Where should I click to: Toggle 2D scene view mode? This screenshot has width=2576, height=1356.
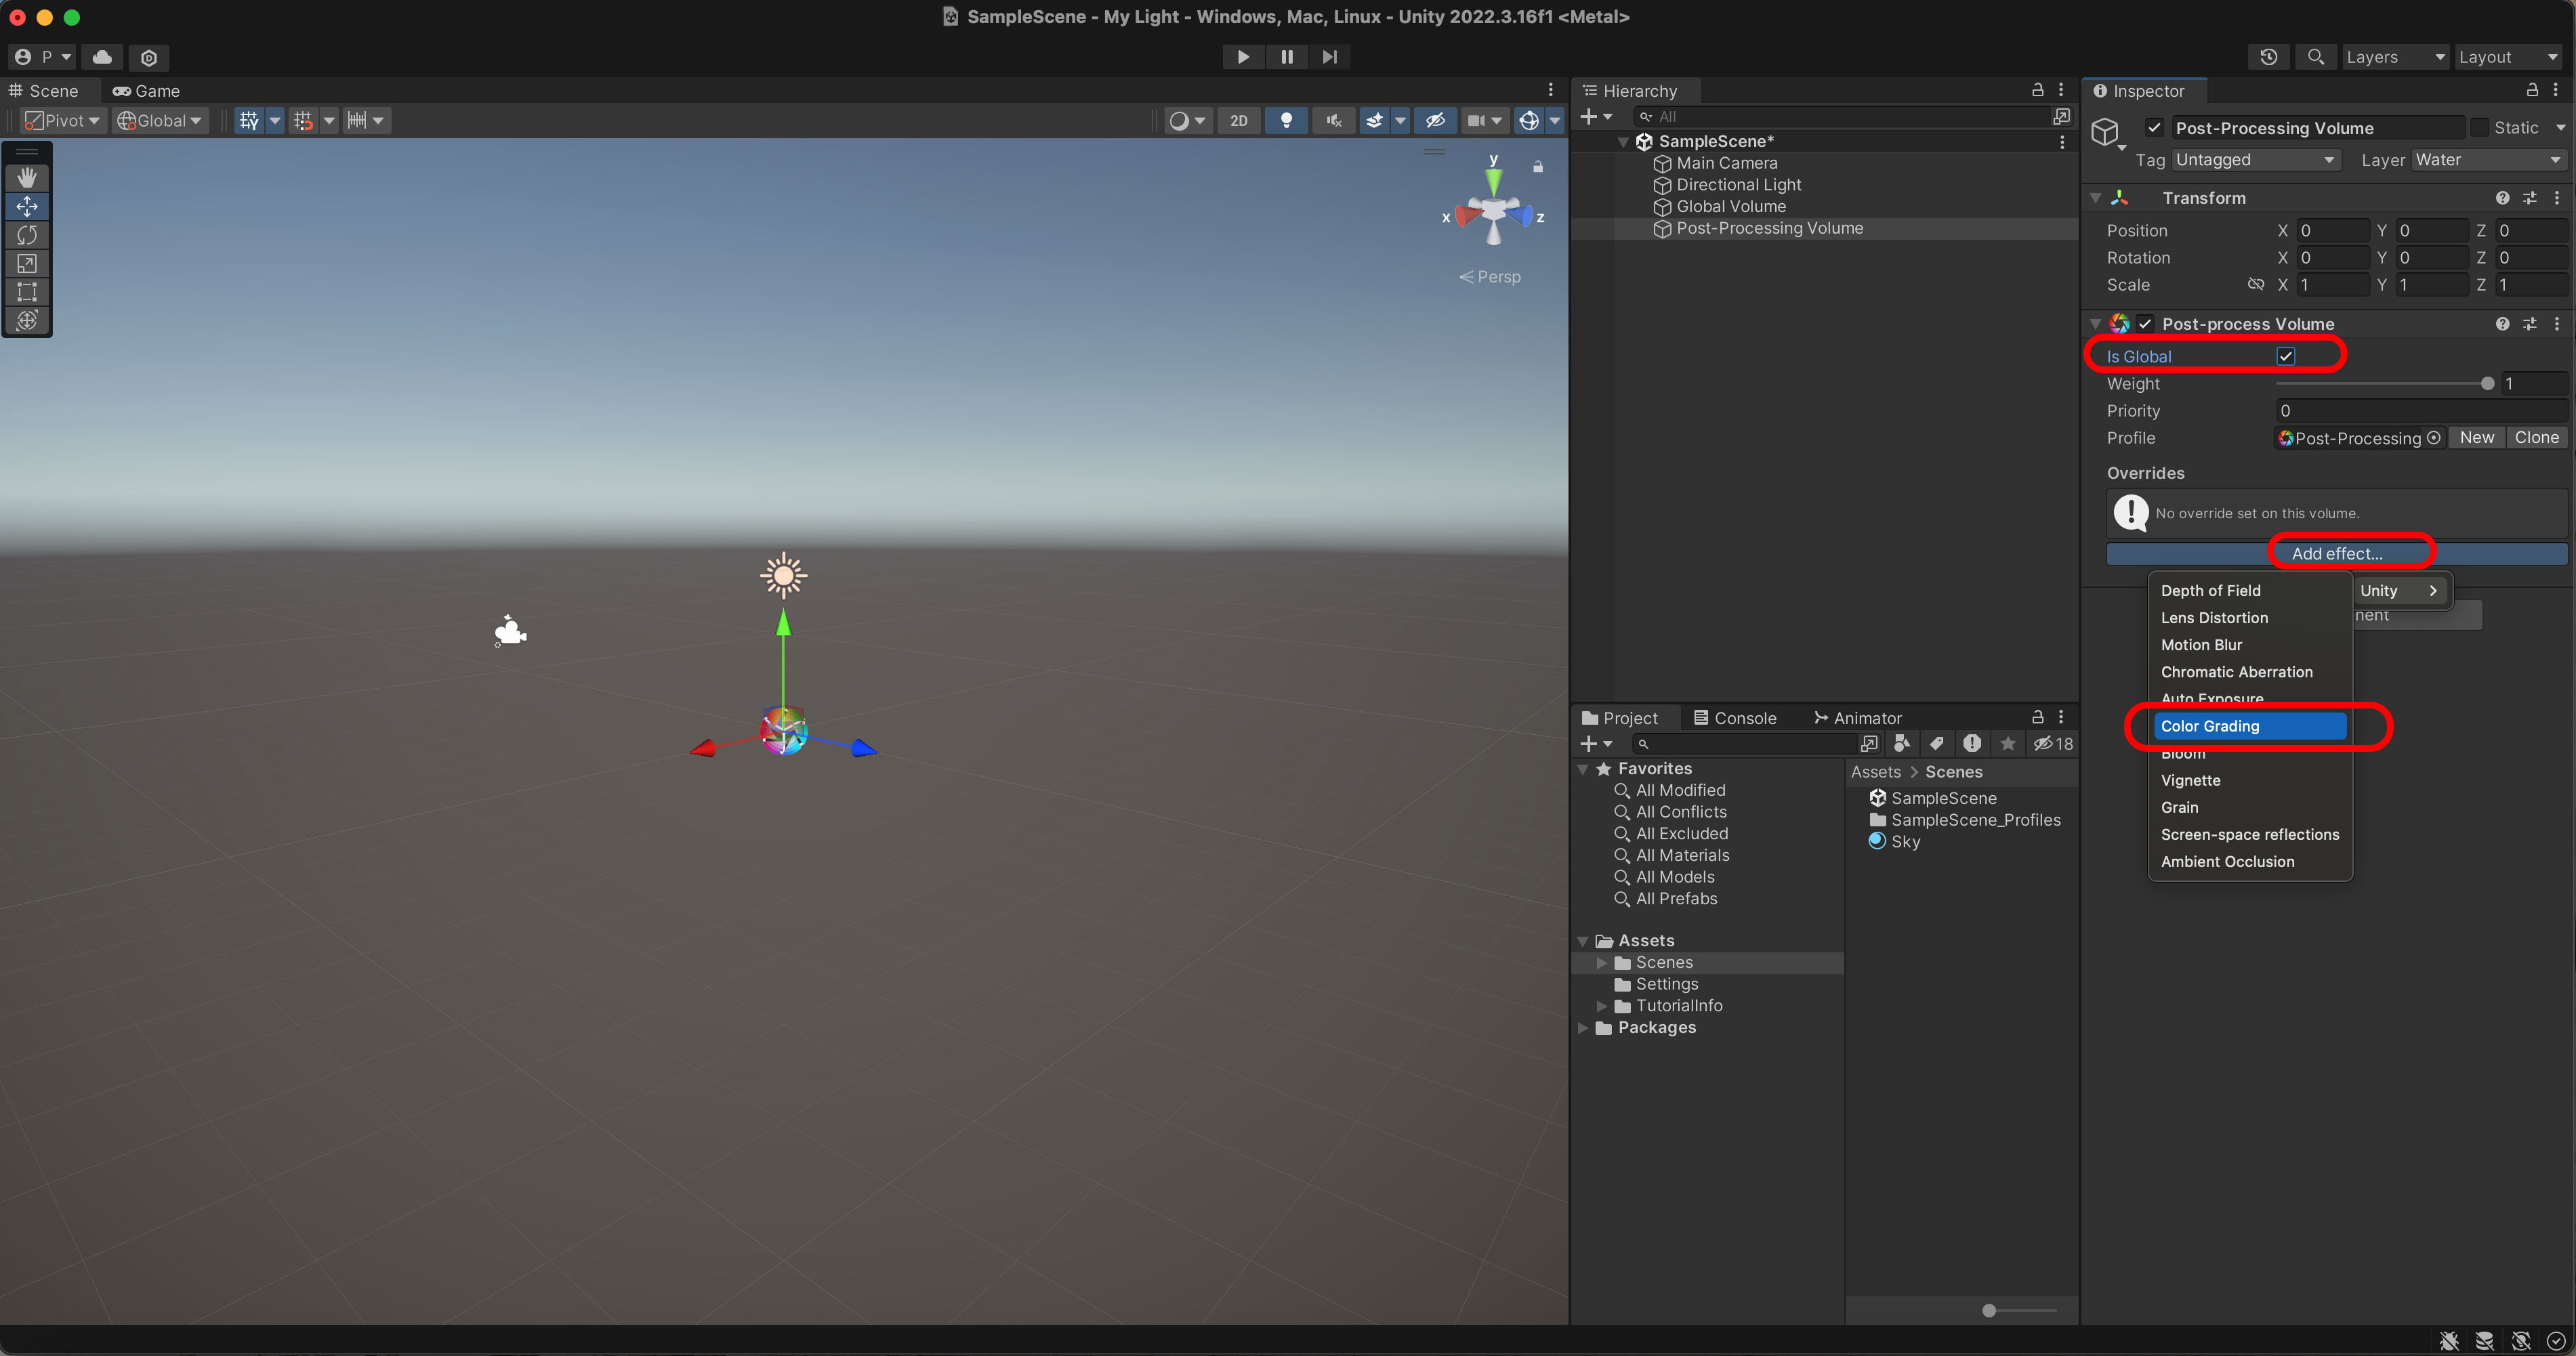point(1238,120)
